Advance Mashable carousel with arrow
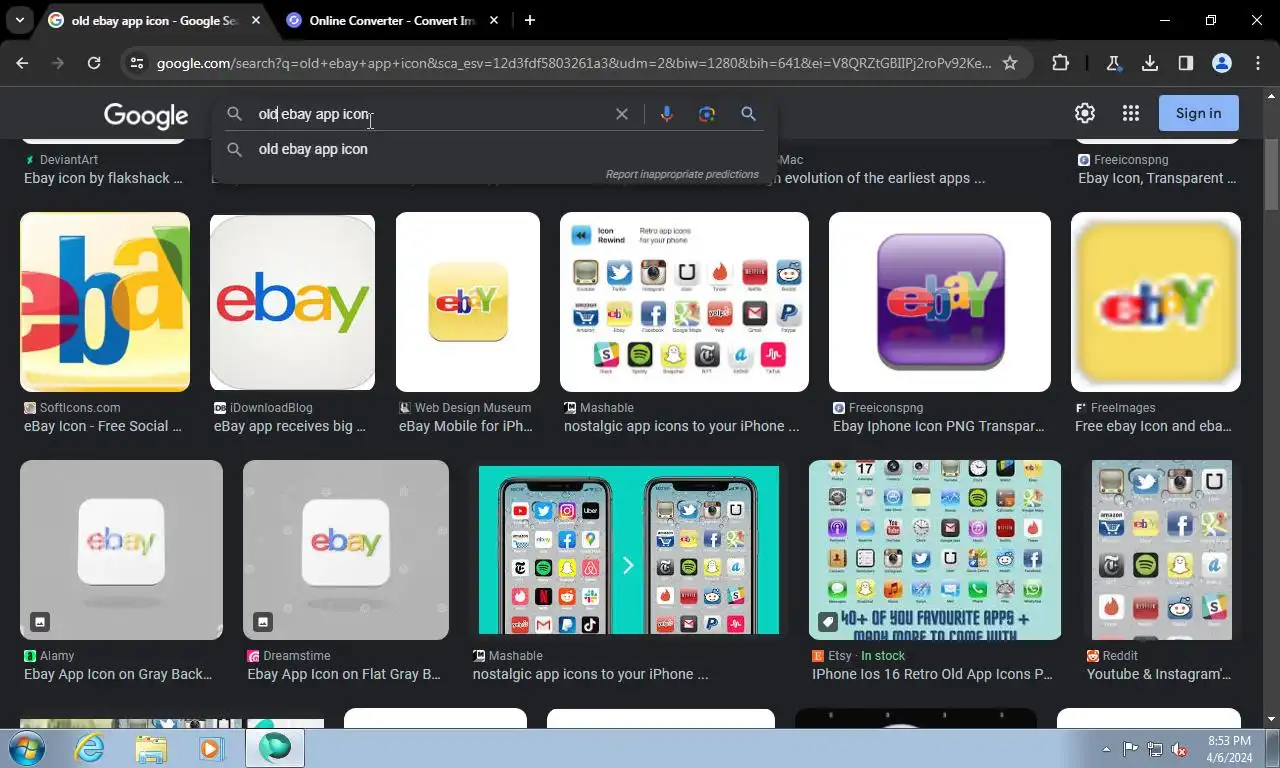This screenshot has width=1280, height=768. click(x=628, y=566)
